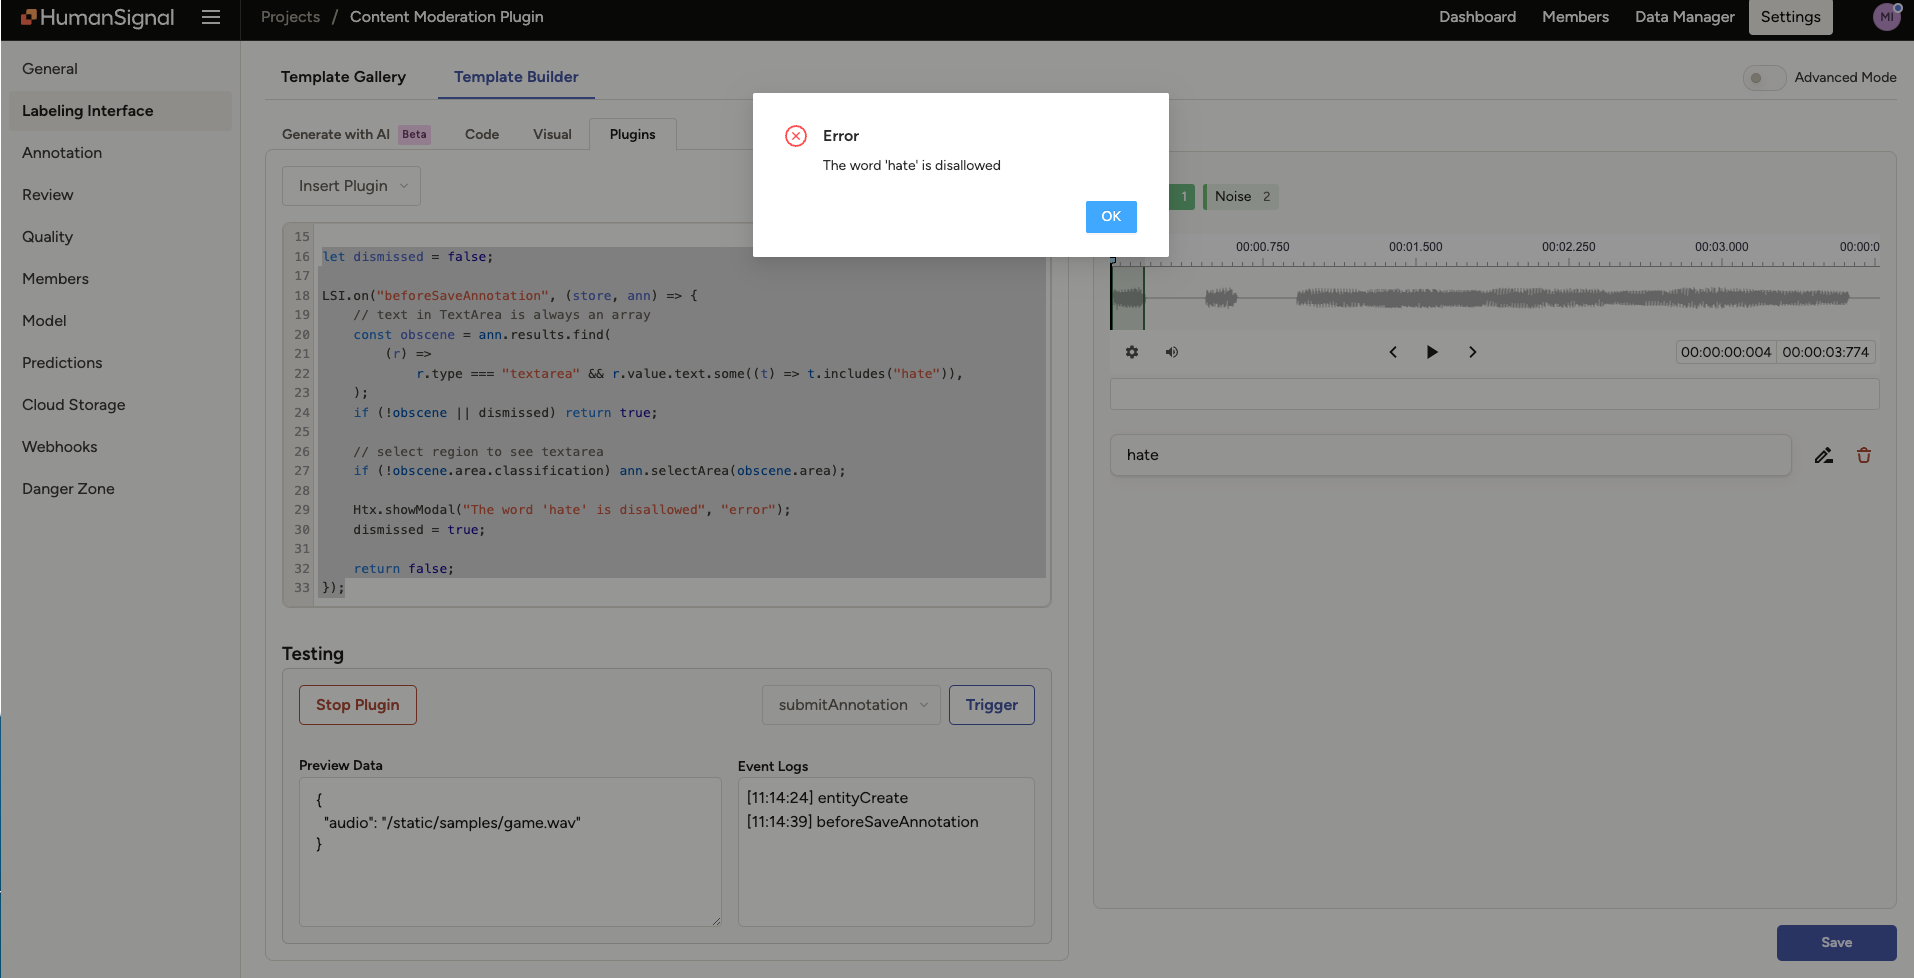Image resolution: width=1914 pixels, height=978 pixels.
Task: Click the red error icon in dialog
Action: pos(796,136)
